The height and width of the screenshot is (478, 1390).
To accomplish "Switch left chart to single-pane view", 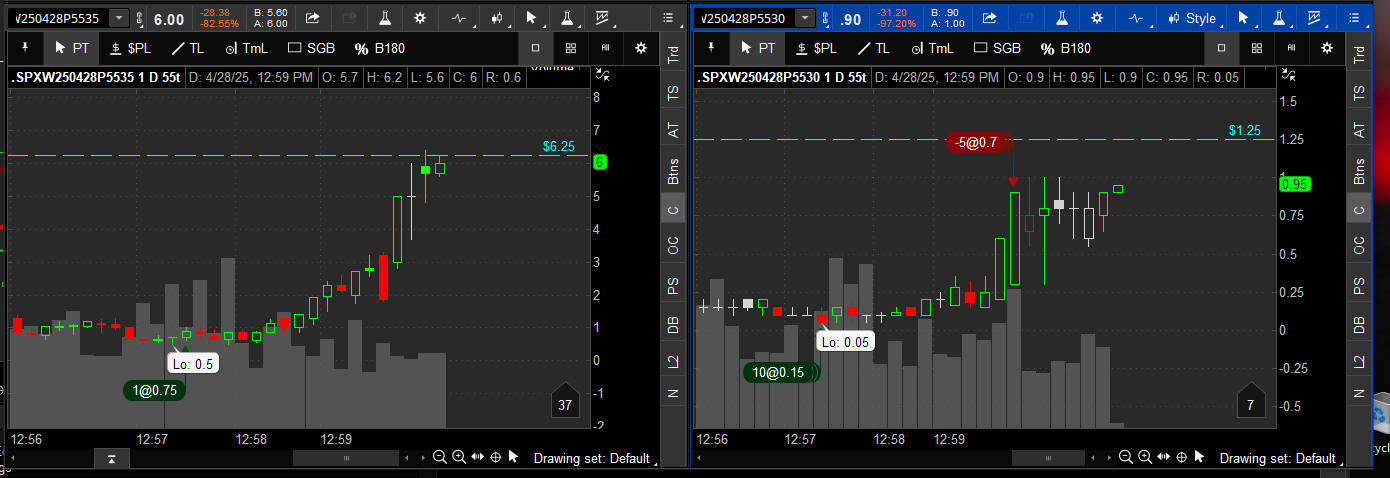I will tap(536, 48).
